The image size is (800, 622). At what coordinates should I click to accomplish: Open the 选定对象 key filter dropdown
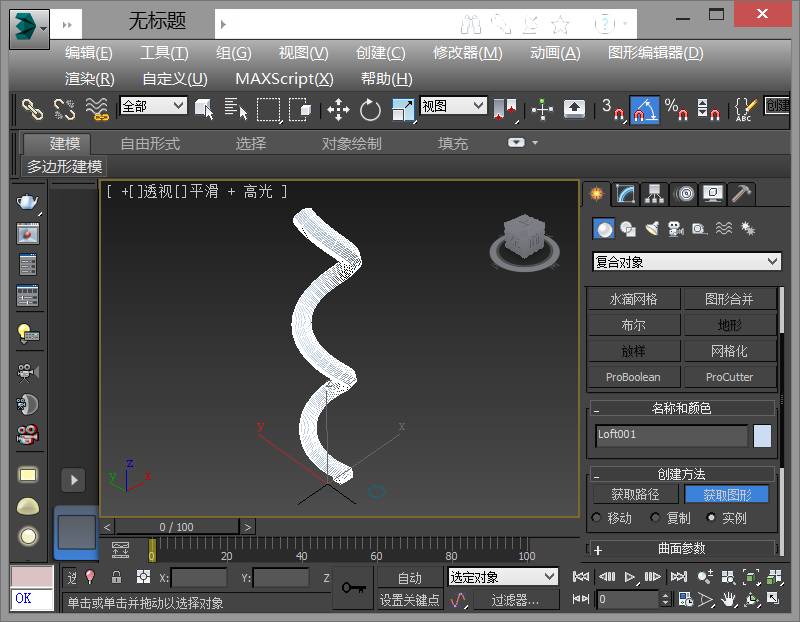click(503, 577)
